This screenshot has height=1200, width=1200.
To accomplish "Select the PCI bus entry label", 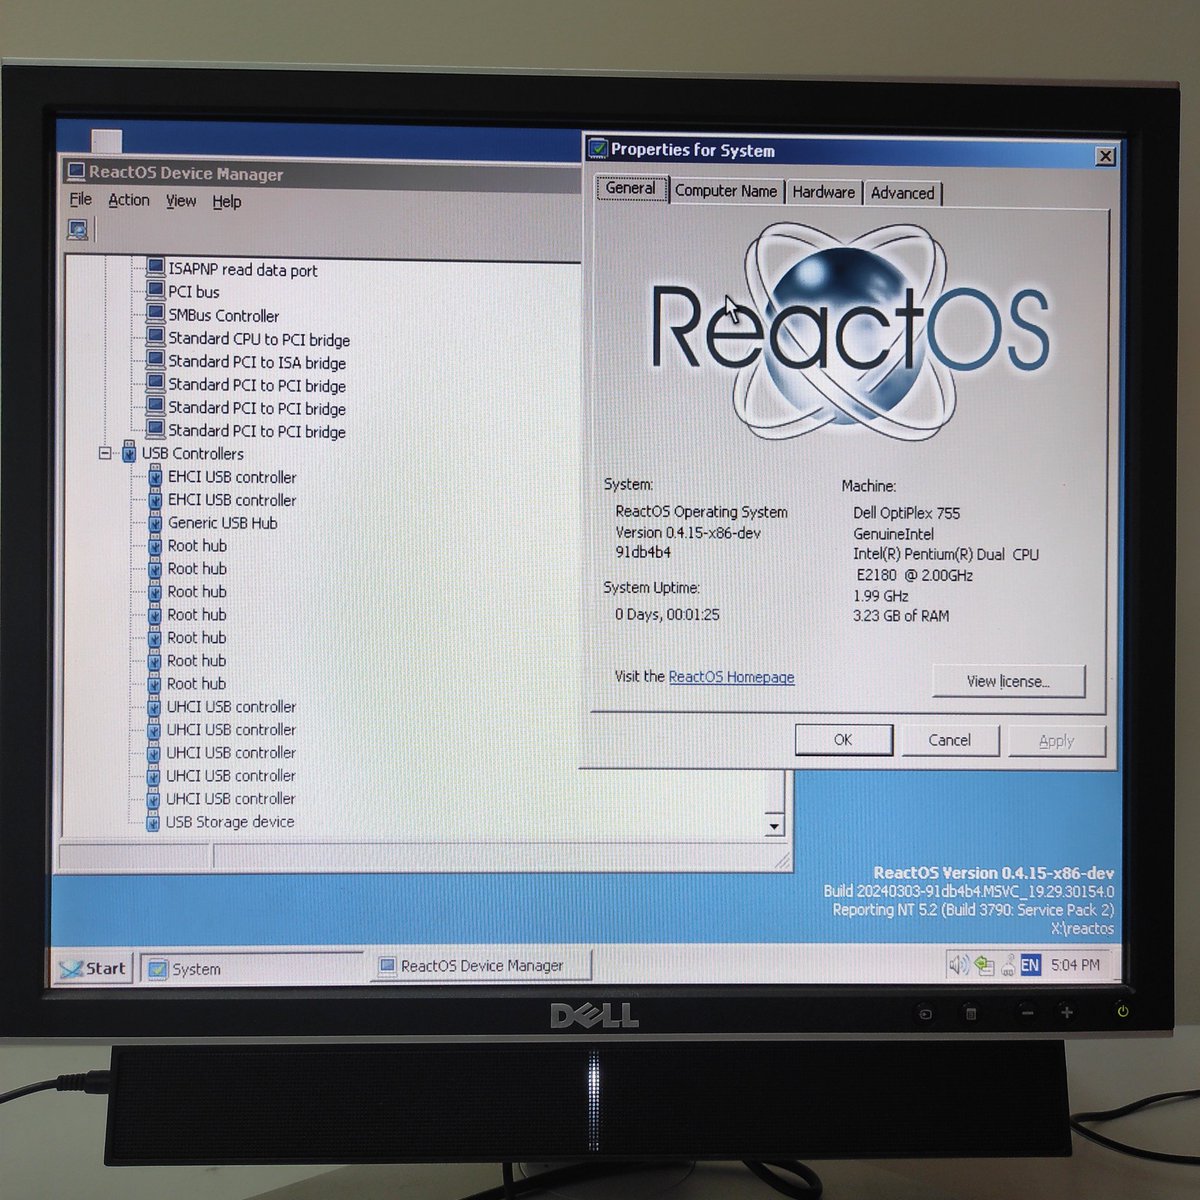I will (194, 292).
